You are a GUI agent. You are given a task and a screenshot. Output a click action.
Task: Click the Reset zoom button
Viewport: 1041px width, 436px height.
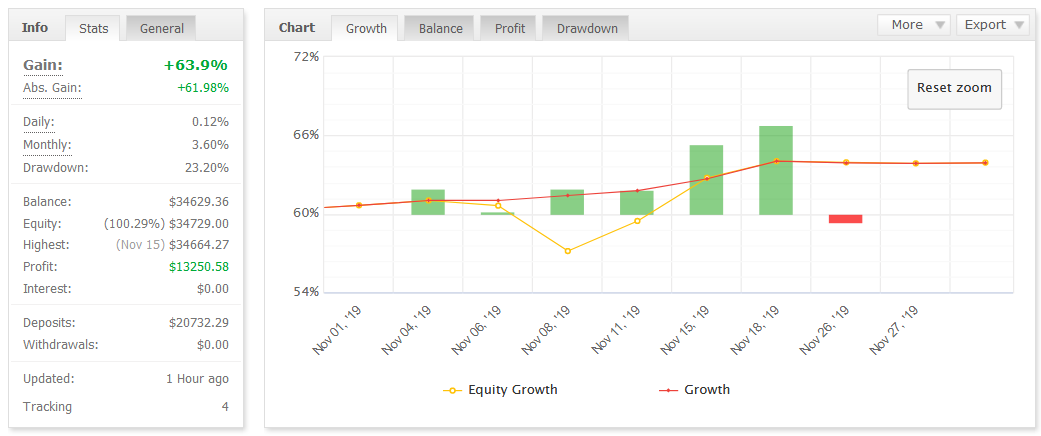[x=954, y=88]
